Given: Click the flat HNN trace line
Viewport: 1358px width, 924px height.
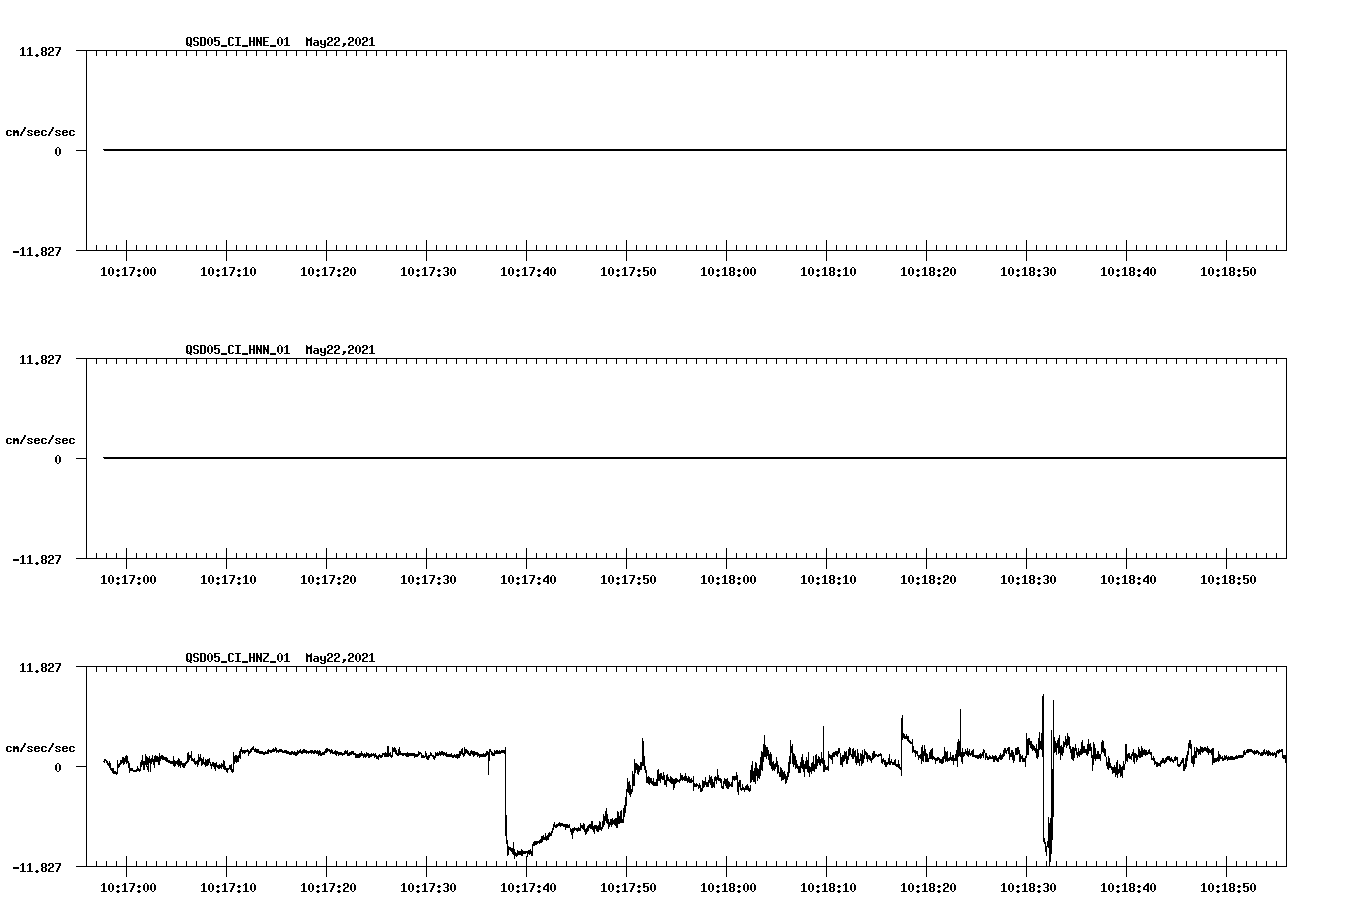Looking at the screenshot, I should click(694, 458).
